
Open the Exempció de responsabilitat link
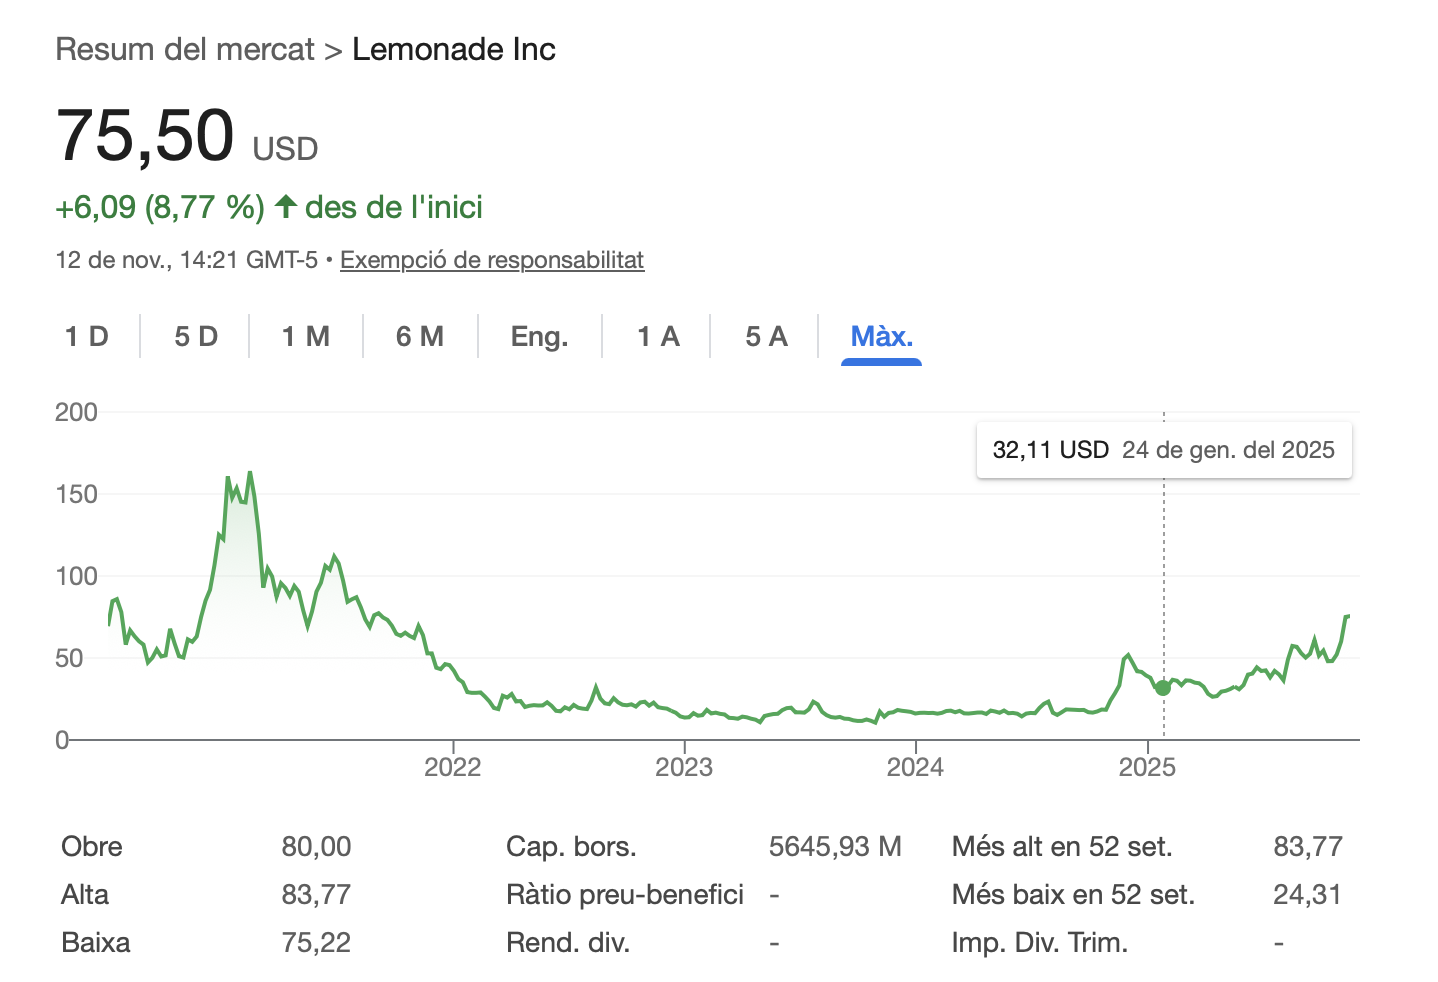click(x=492, y=260)
